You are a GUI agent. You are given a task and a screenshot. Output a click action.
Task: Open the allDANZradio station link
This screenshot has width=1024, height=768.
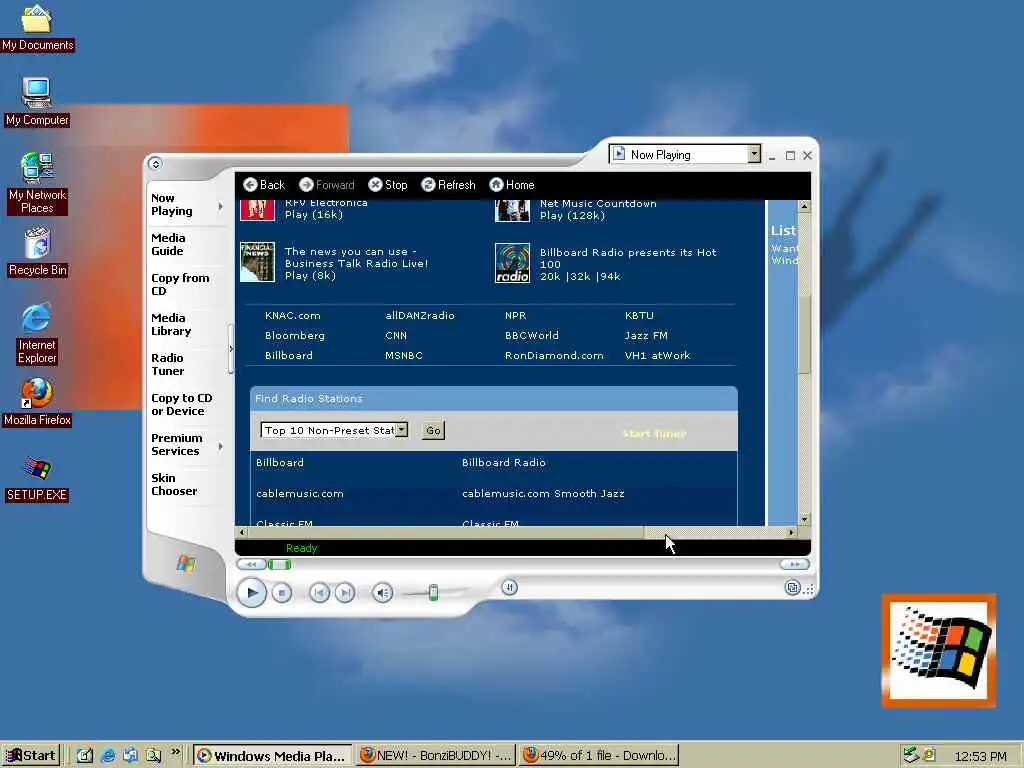420,315
